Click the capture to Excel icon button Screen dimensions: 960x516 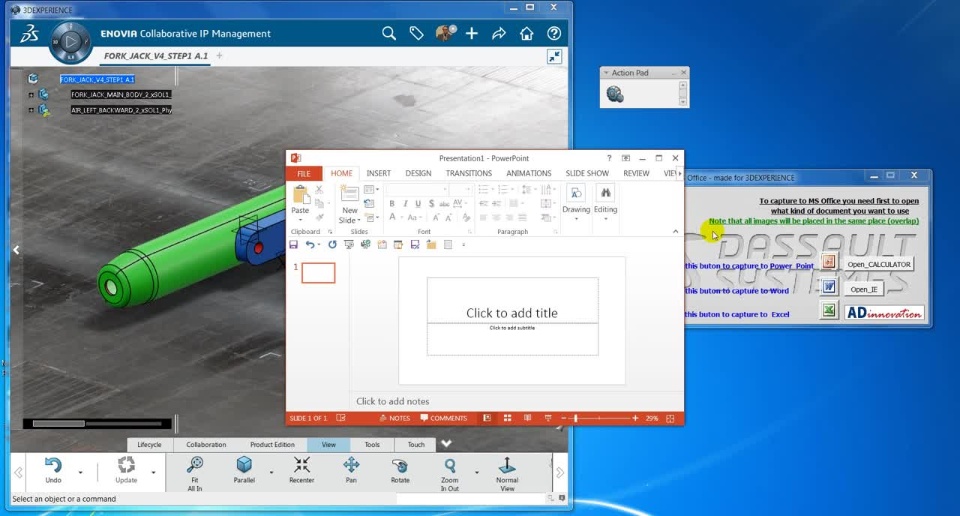click(828, 310)
